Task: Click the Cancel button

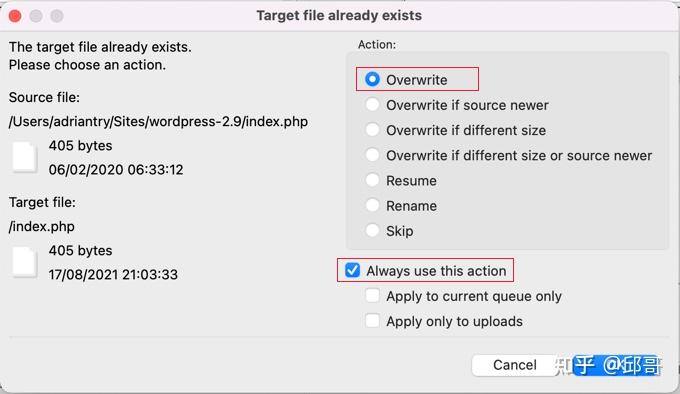Action: click(x=515, y=365)
